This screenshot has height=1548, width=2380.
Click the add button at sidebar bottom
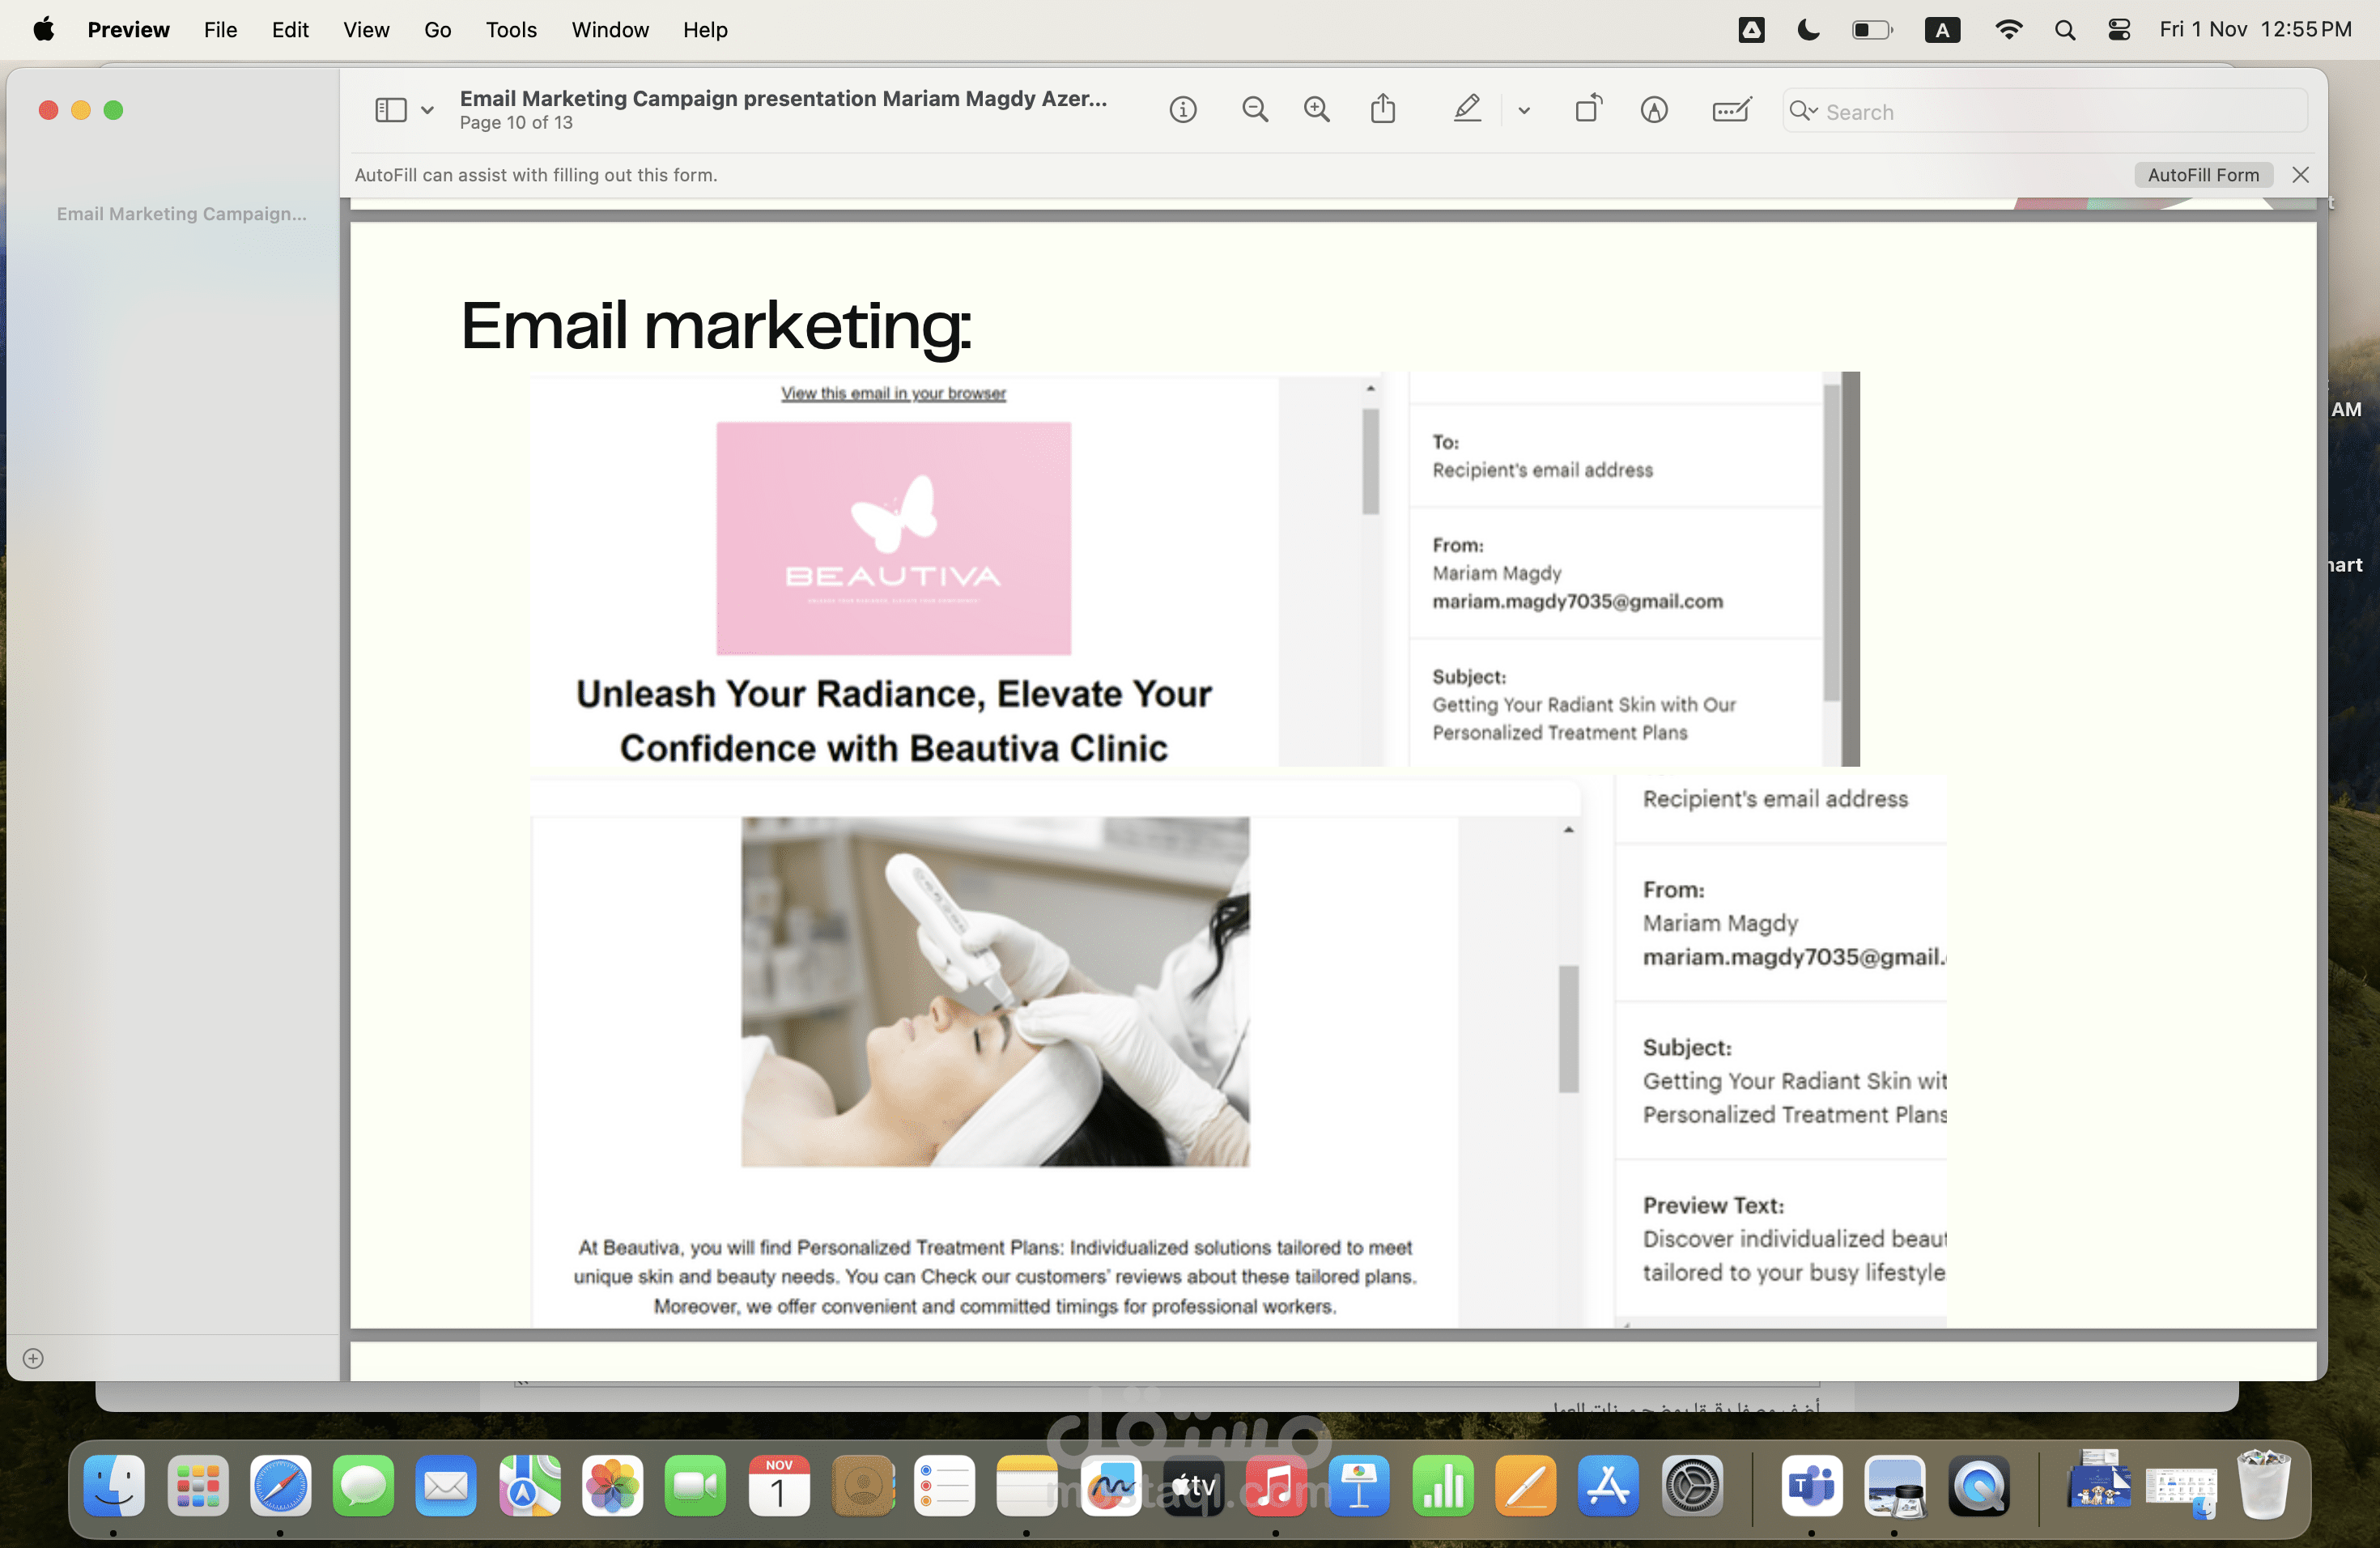coord(33,1358)
